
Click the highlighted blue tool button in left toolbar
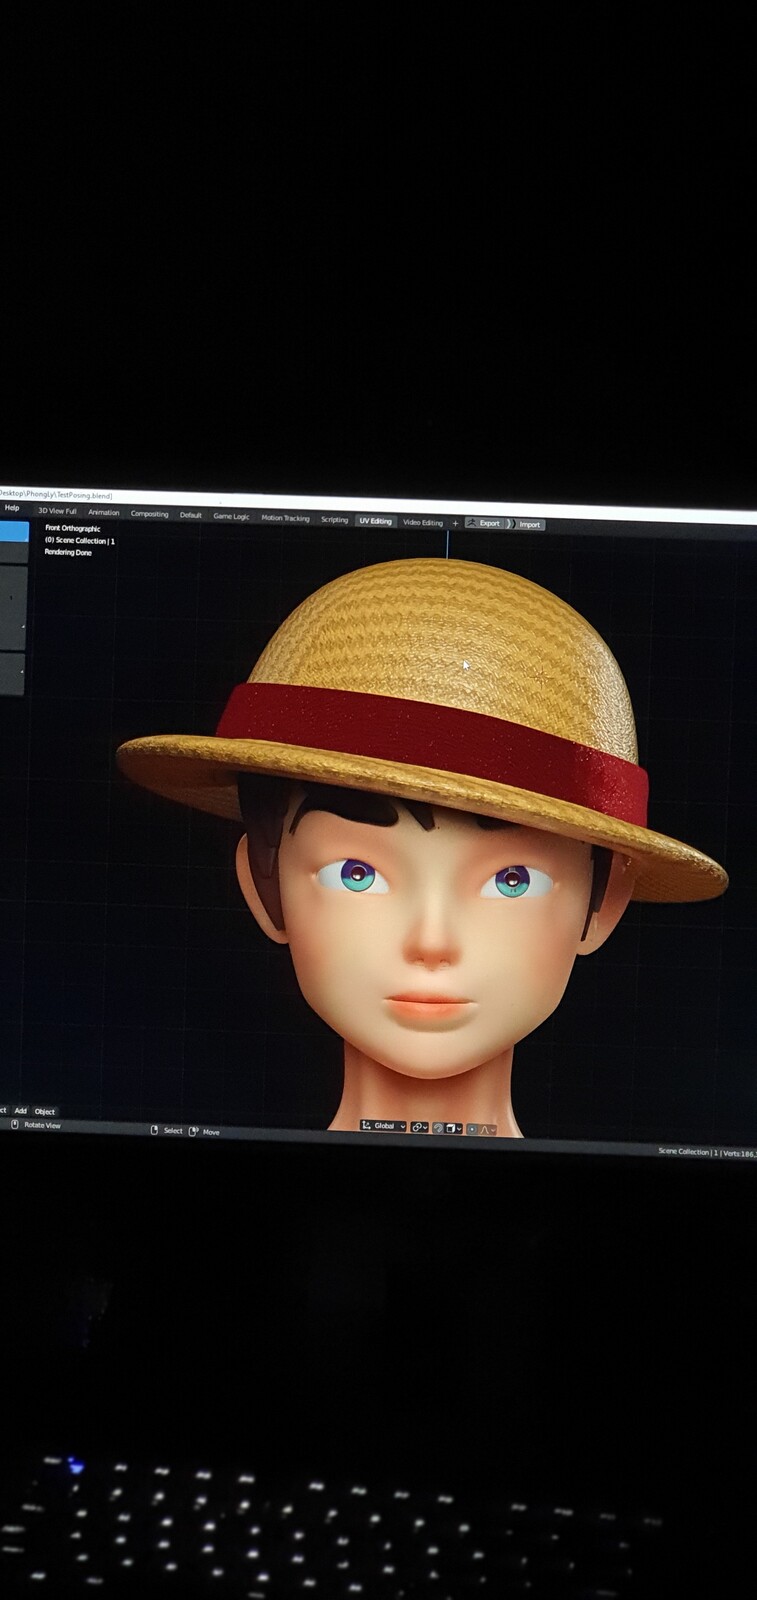(x=14, y=531)
